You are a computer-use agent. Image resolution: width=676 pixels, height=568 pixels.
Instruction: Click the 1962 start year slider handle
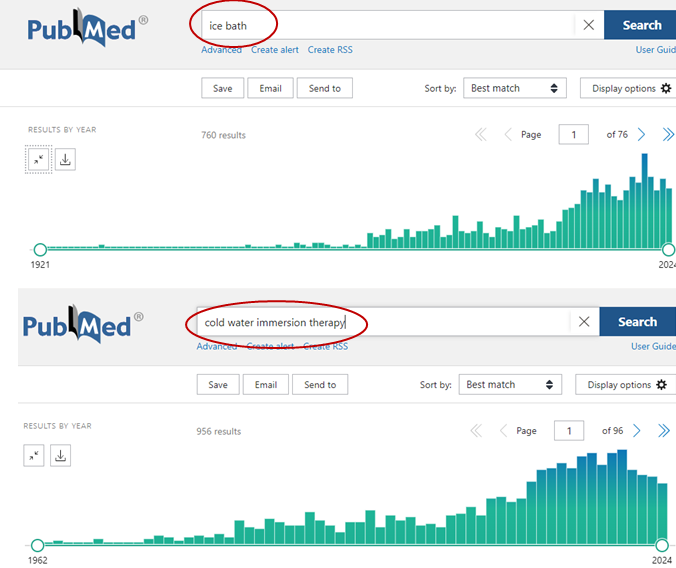38,545
